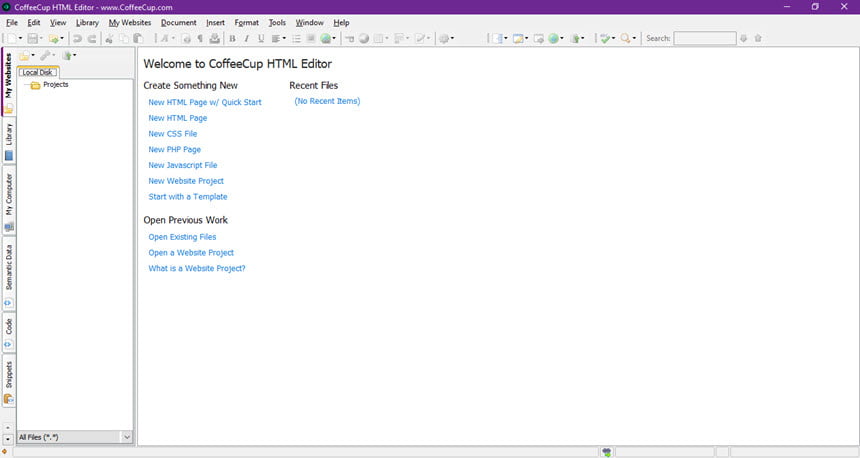Toggle Italic formatting
This screenshot has width=860, height=458.
coord(246,38)
